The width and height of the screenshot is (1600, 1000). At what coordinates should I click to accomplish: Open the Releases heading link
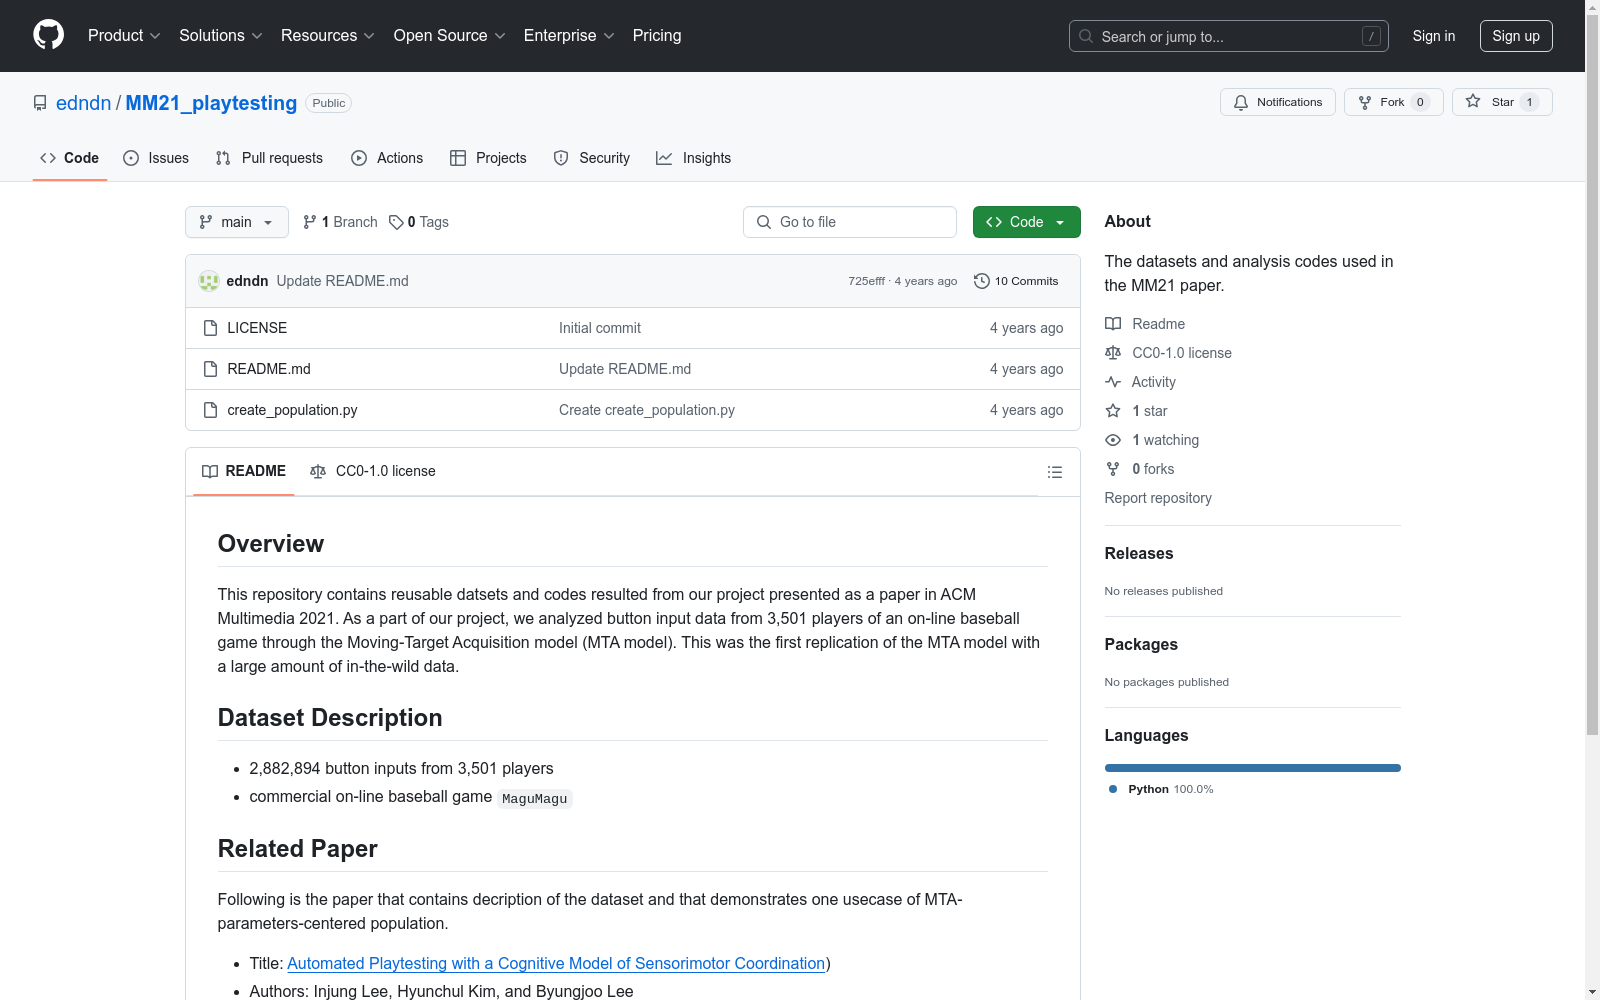(x=1139, y=553)
